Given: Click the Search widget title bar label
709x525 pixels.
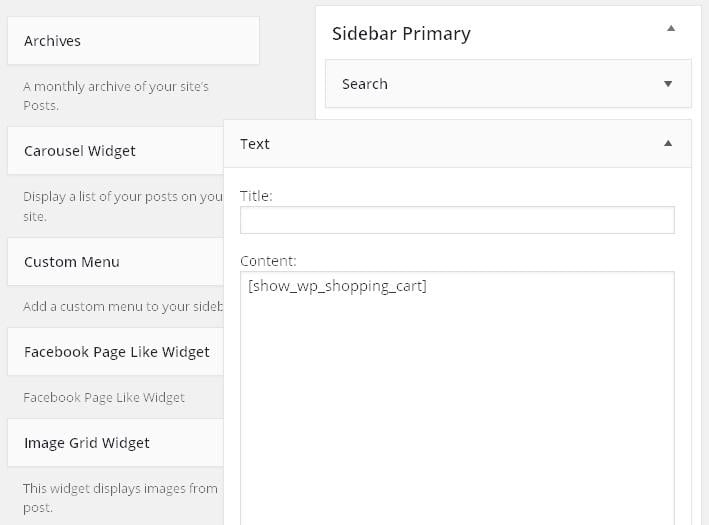Looking at the screenshot, I should pyautogui.click(x=365, y=84).
